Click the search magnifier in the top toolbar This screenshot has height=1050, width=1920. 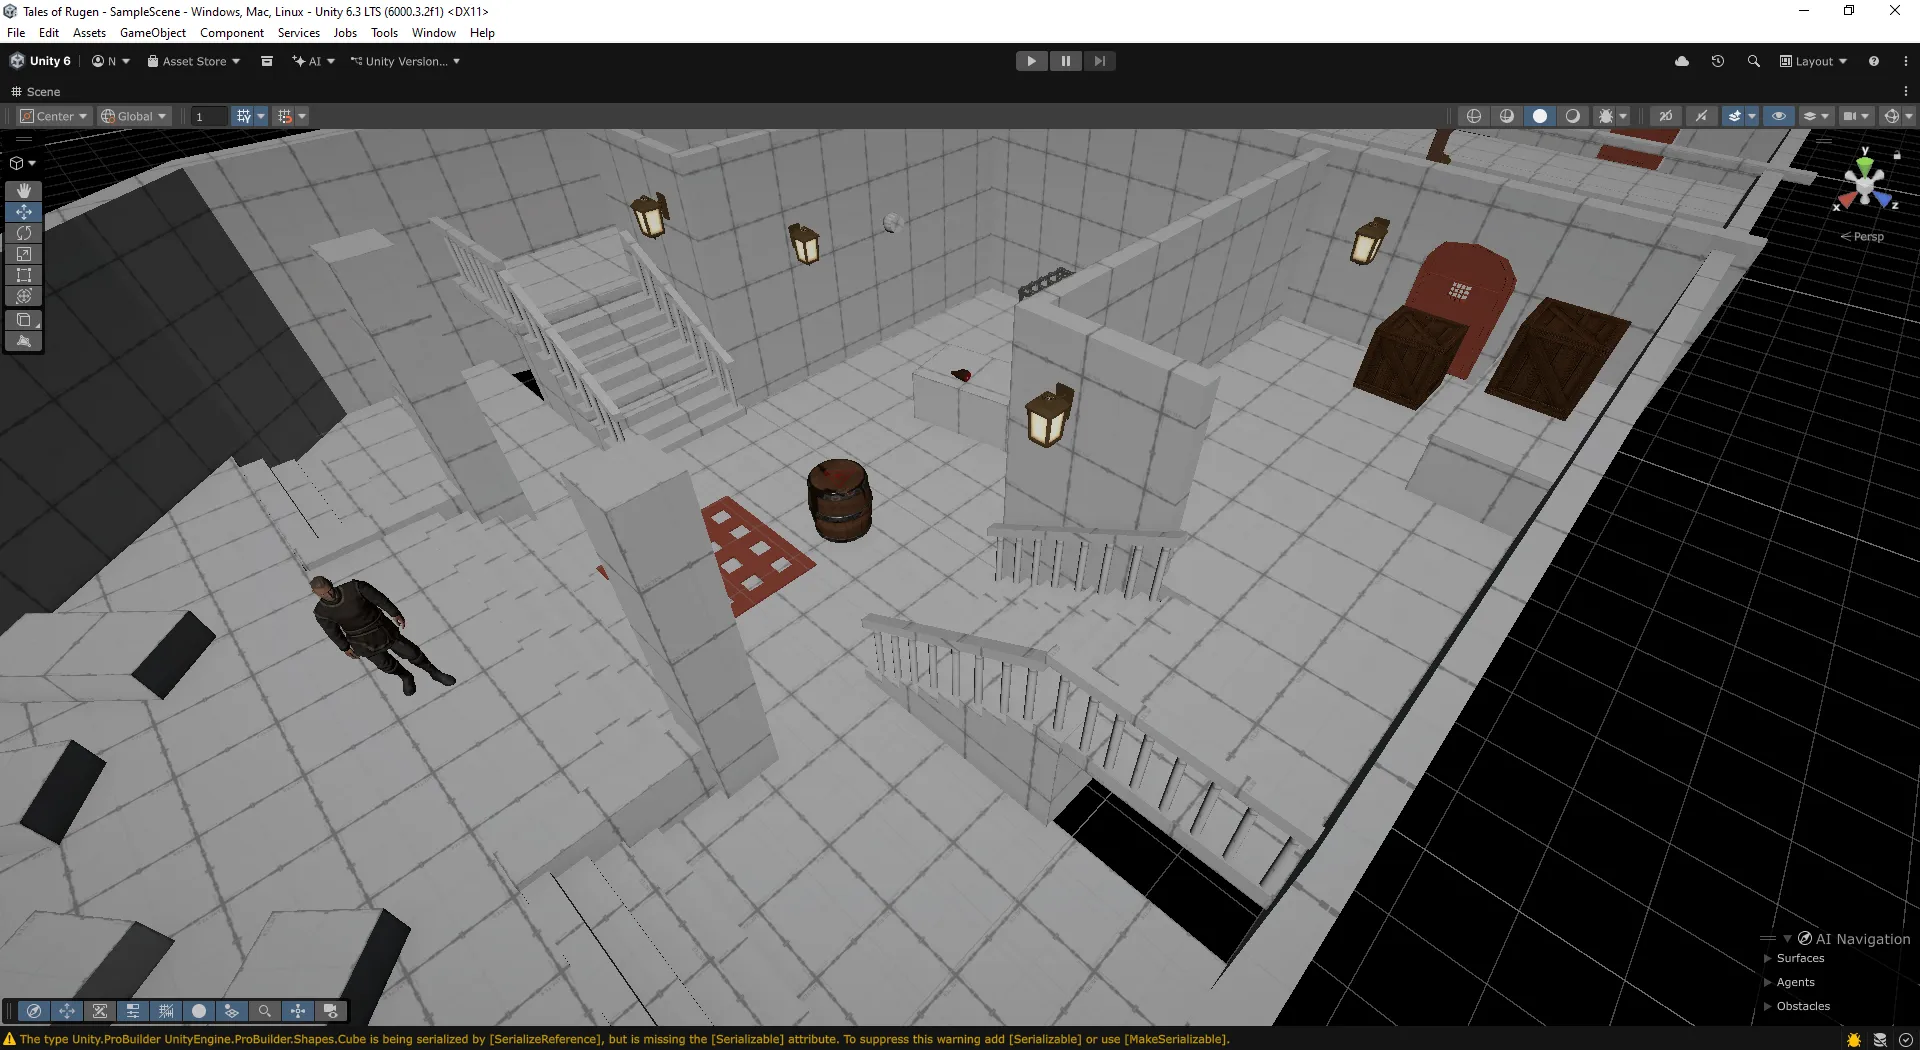(x=1753, y=61)
